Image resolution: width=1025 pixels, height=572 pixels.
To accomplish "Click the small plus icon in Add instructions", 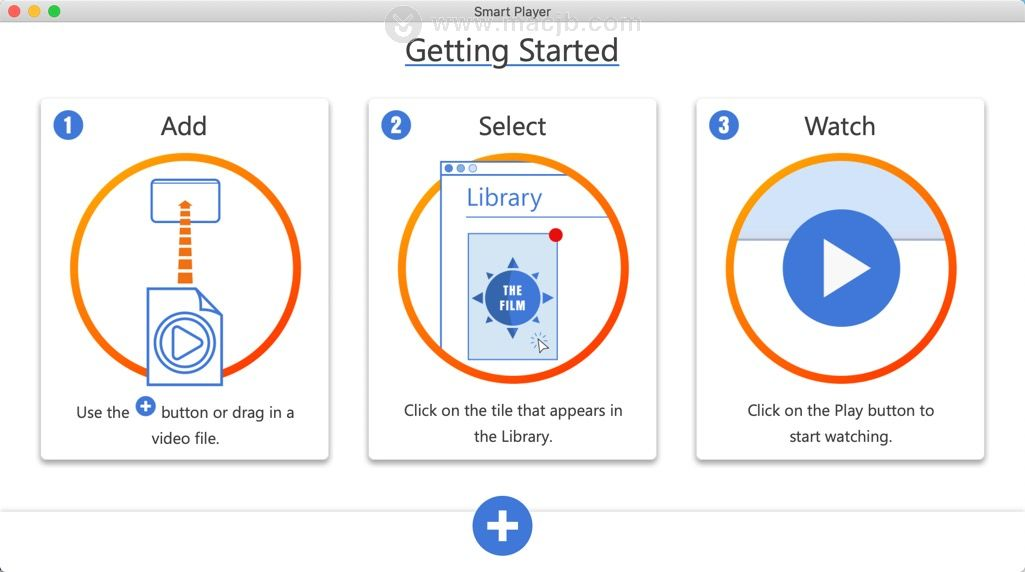I will 146,406.
